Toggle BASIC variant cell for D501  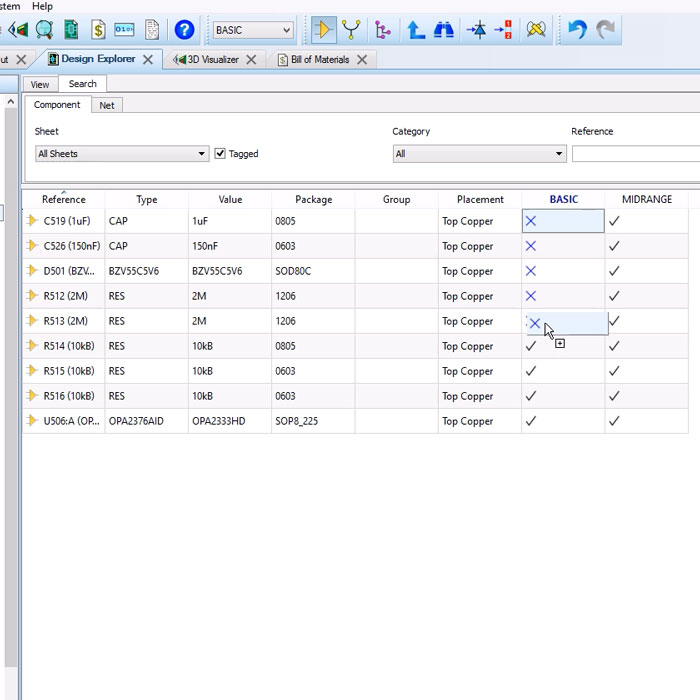tap(563, 271)
